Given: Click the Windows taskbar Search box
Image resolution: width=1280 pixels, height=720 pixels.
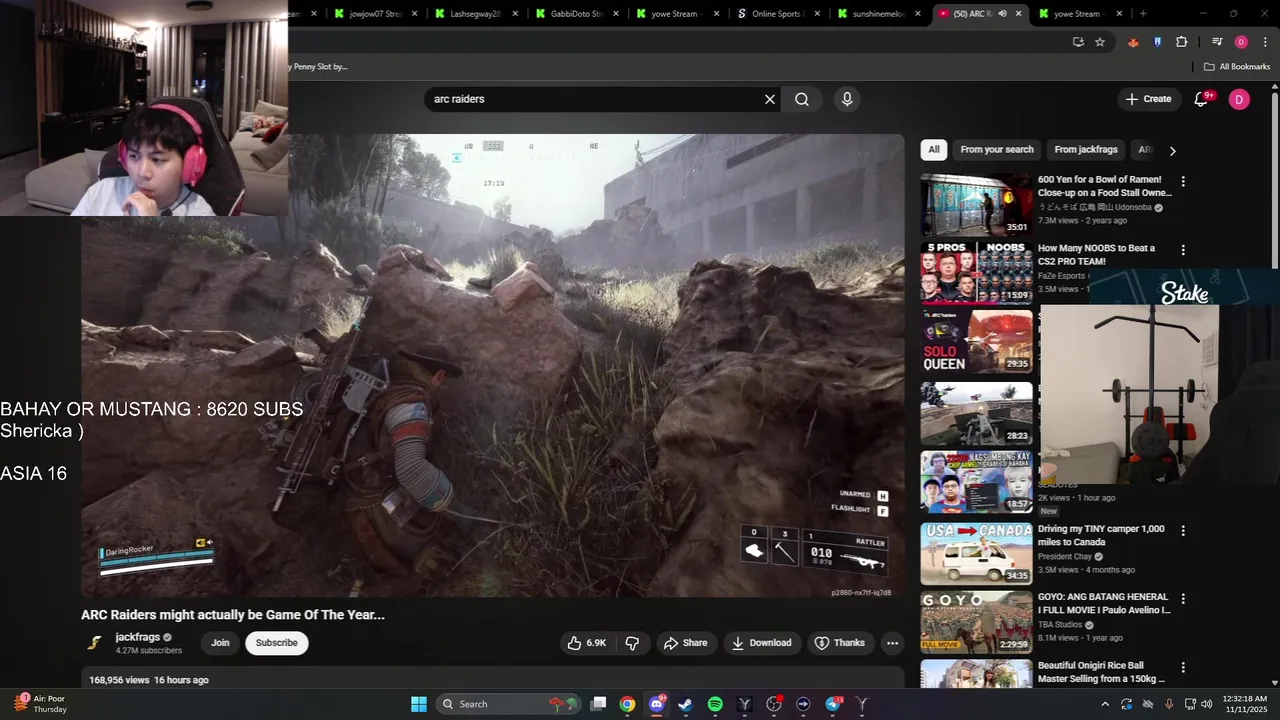Looking at the screenshot, I should point(508,704).
